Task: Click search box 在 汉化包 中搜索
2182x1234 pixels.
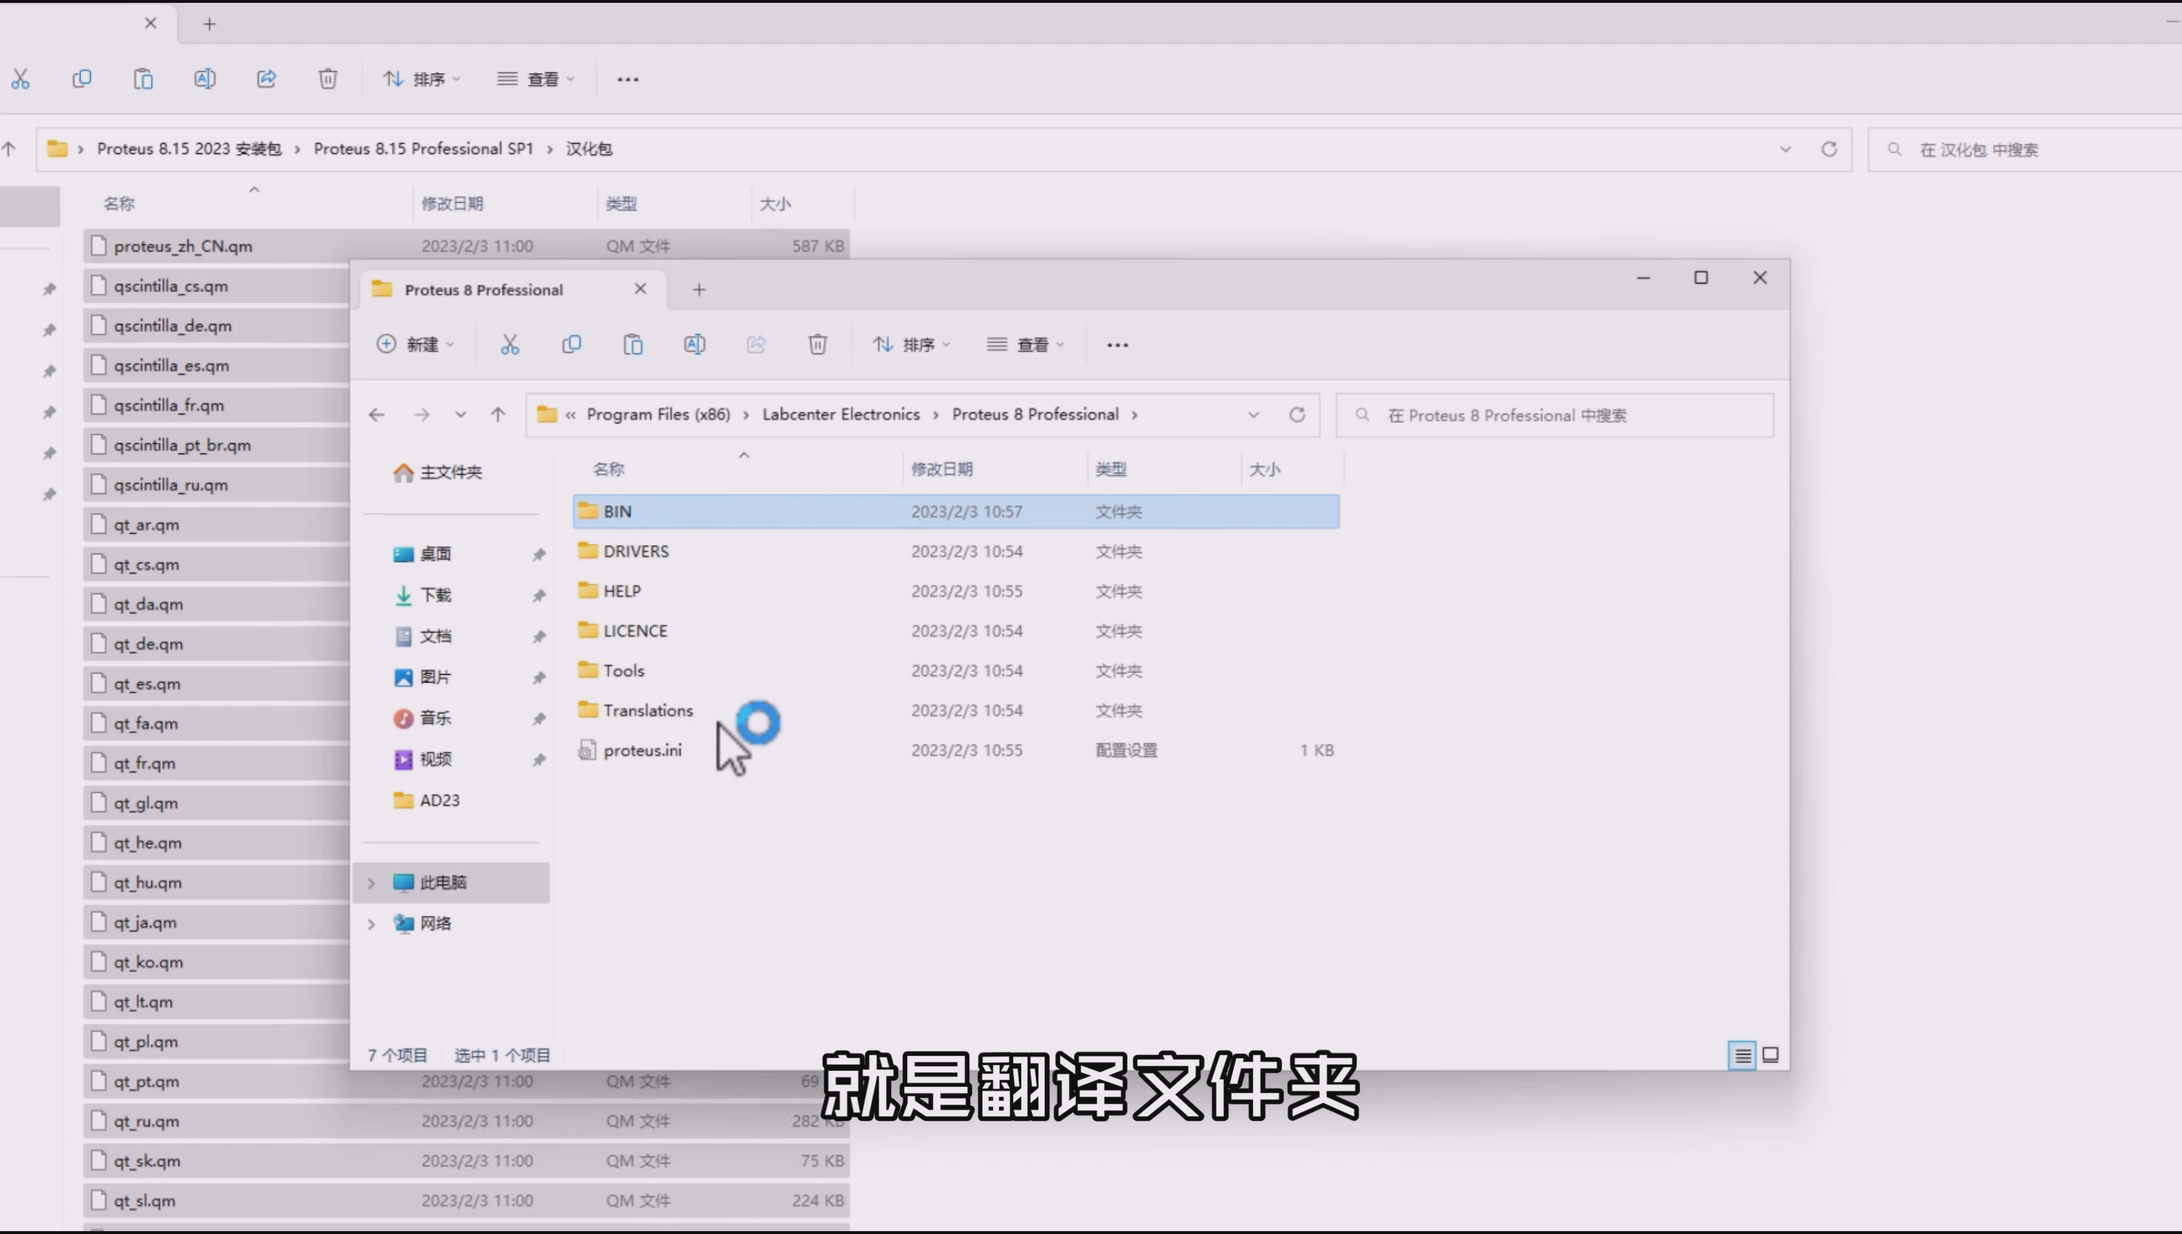Action: coord(2025,149)
